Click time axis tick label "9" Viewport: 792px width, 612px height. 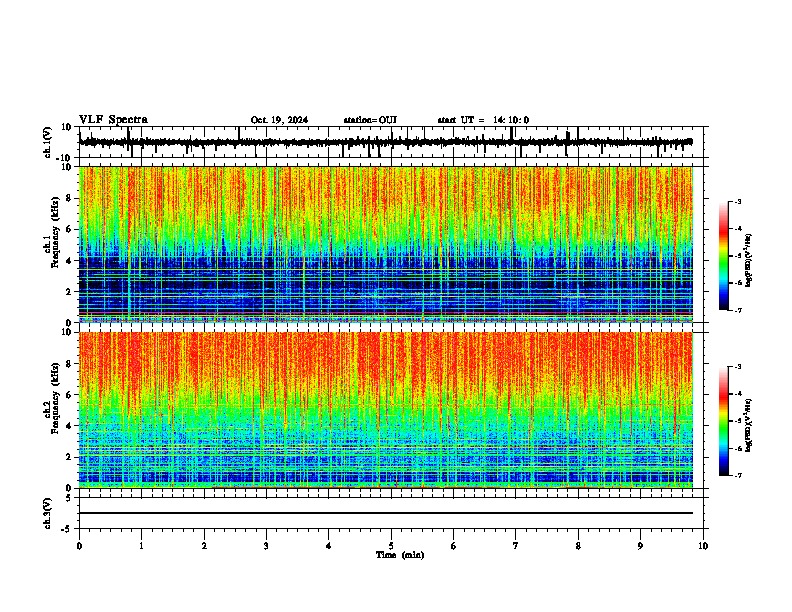point(640,546)
